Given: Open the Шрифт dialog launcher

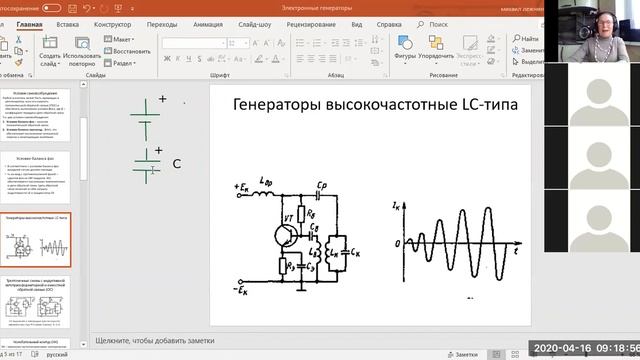Looking at the screenshot, I should tap(287, 76).
